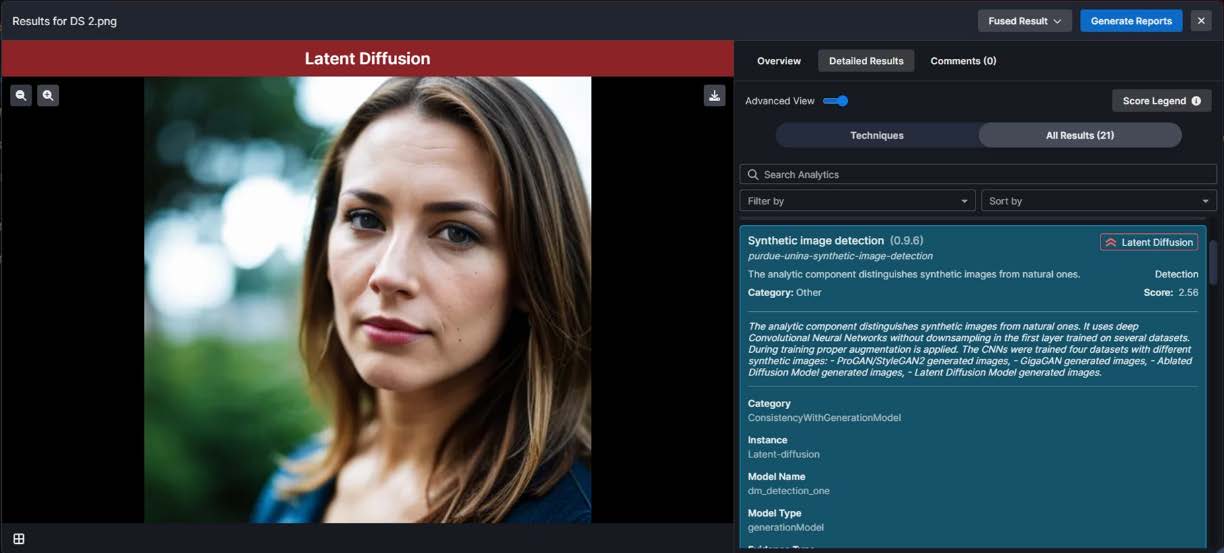
Task: Switch to the Techniques view
Action: click(877, 136)
